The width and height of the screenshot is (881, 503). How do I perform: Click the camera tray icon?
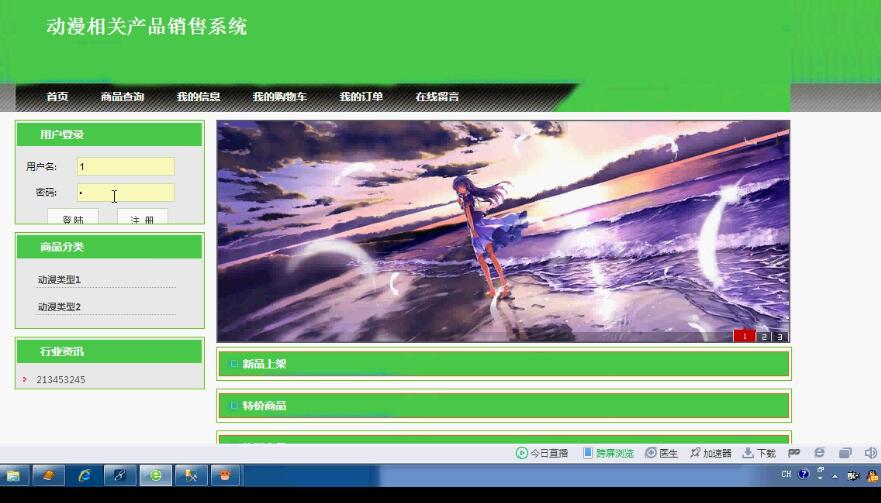click(x=853, y=476)
